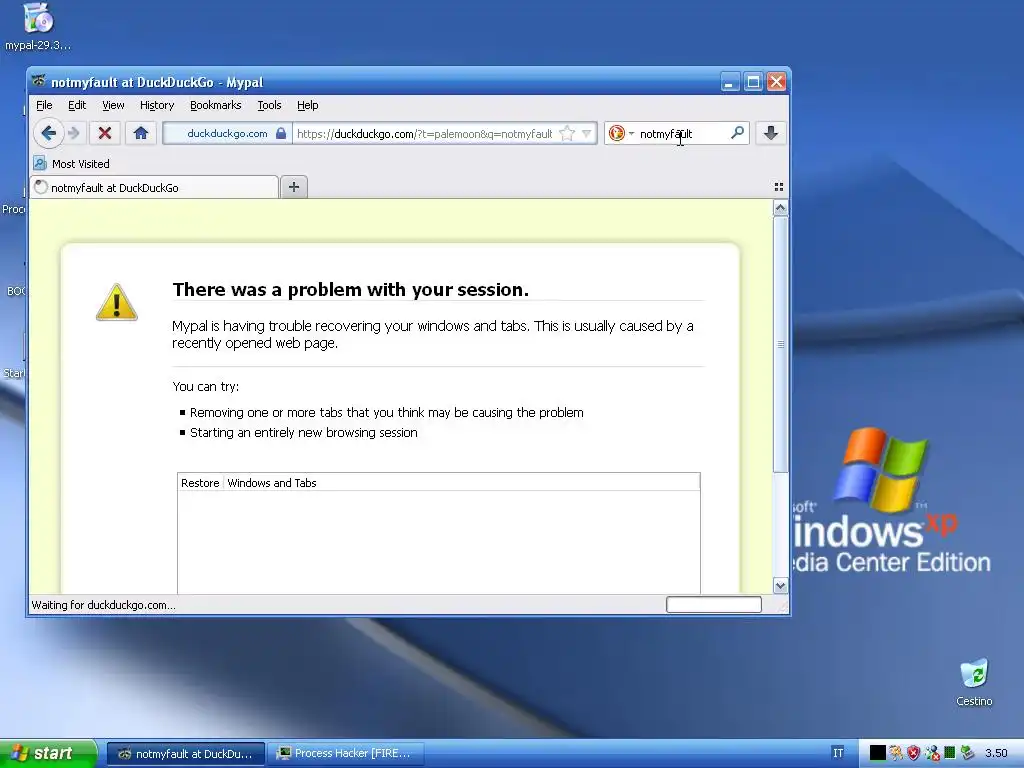Open the Help menu
The image size is (1024, 768).
[x=308, y=105]
